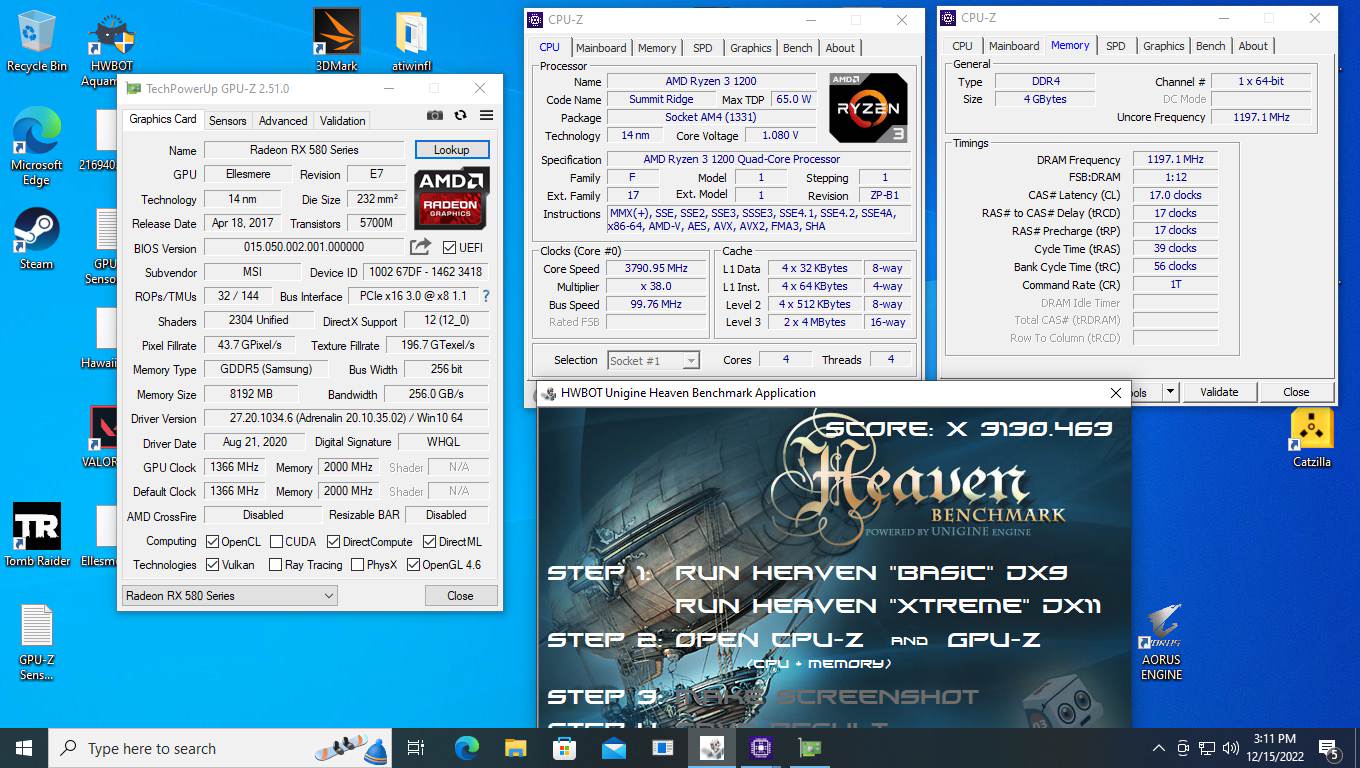Open the Tools dropdown arrow beside Validate
Viewport: 1360px width, 768px height.
(x=1171, y=392)
